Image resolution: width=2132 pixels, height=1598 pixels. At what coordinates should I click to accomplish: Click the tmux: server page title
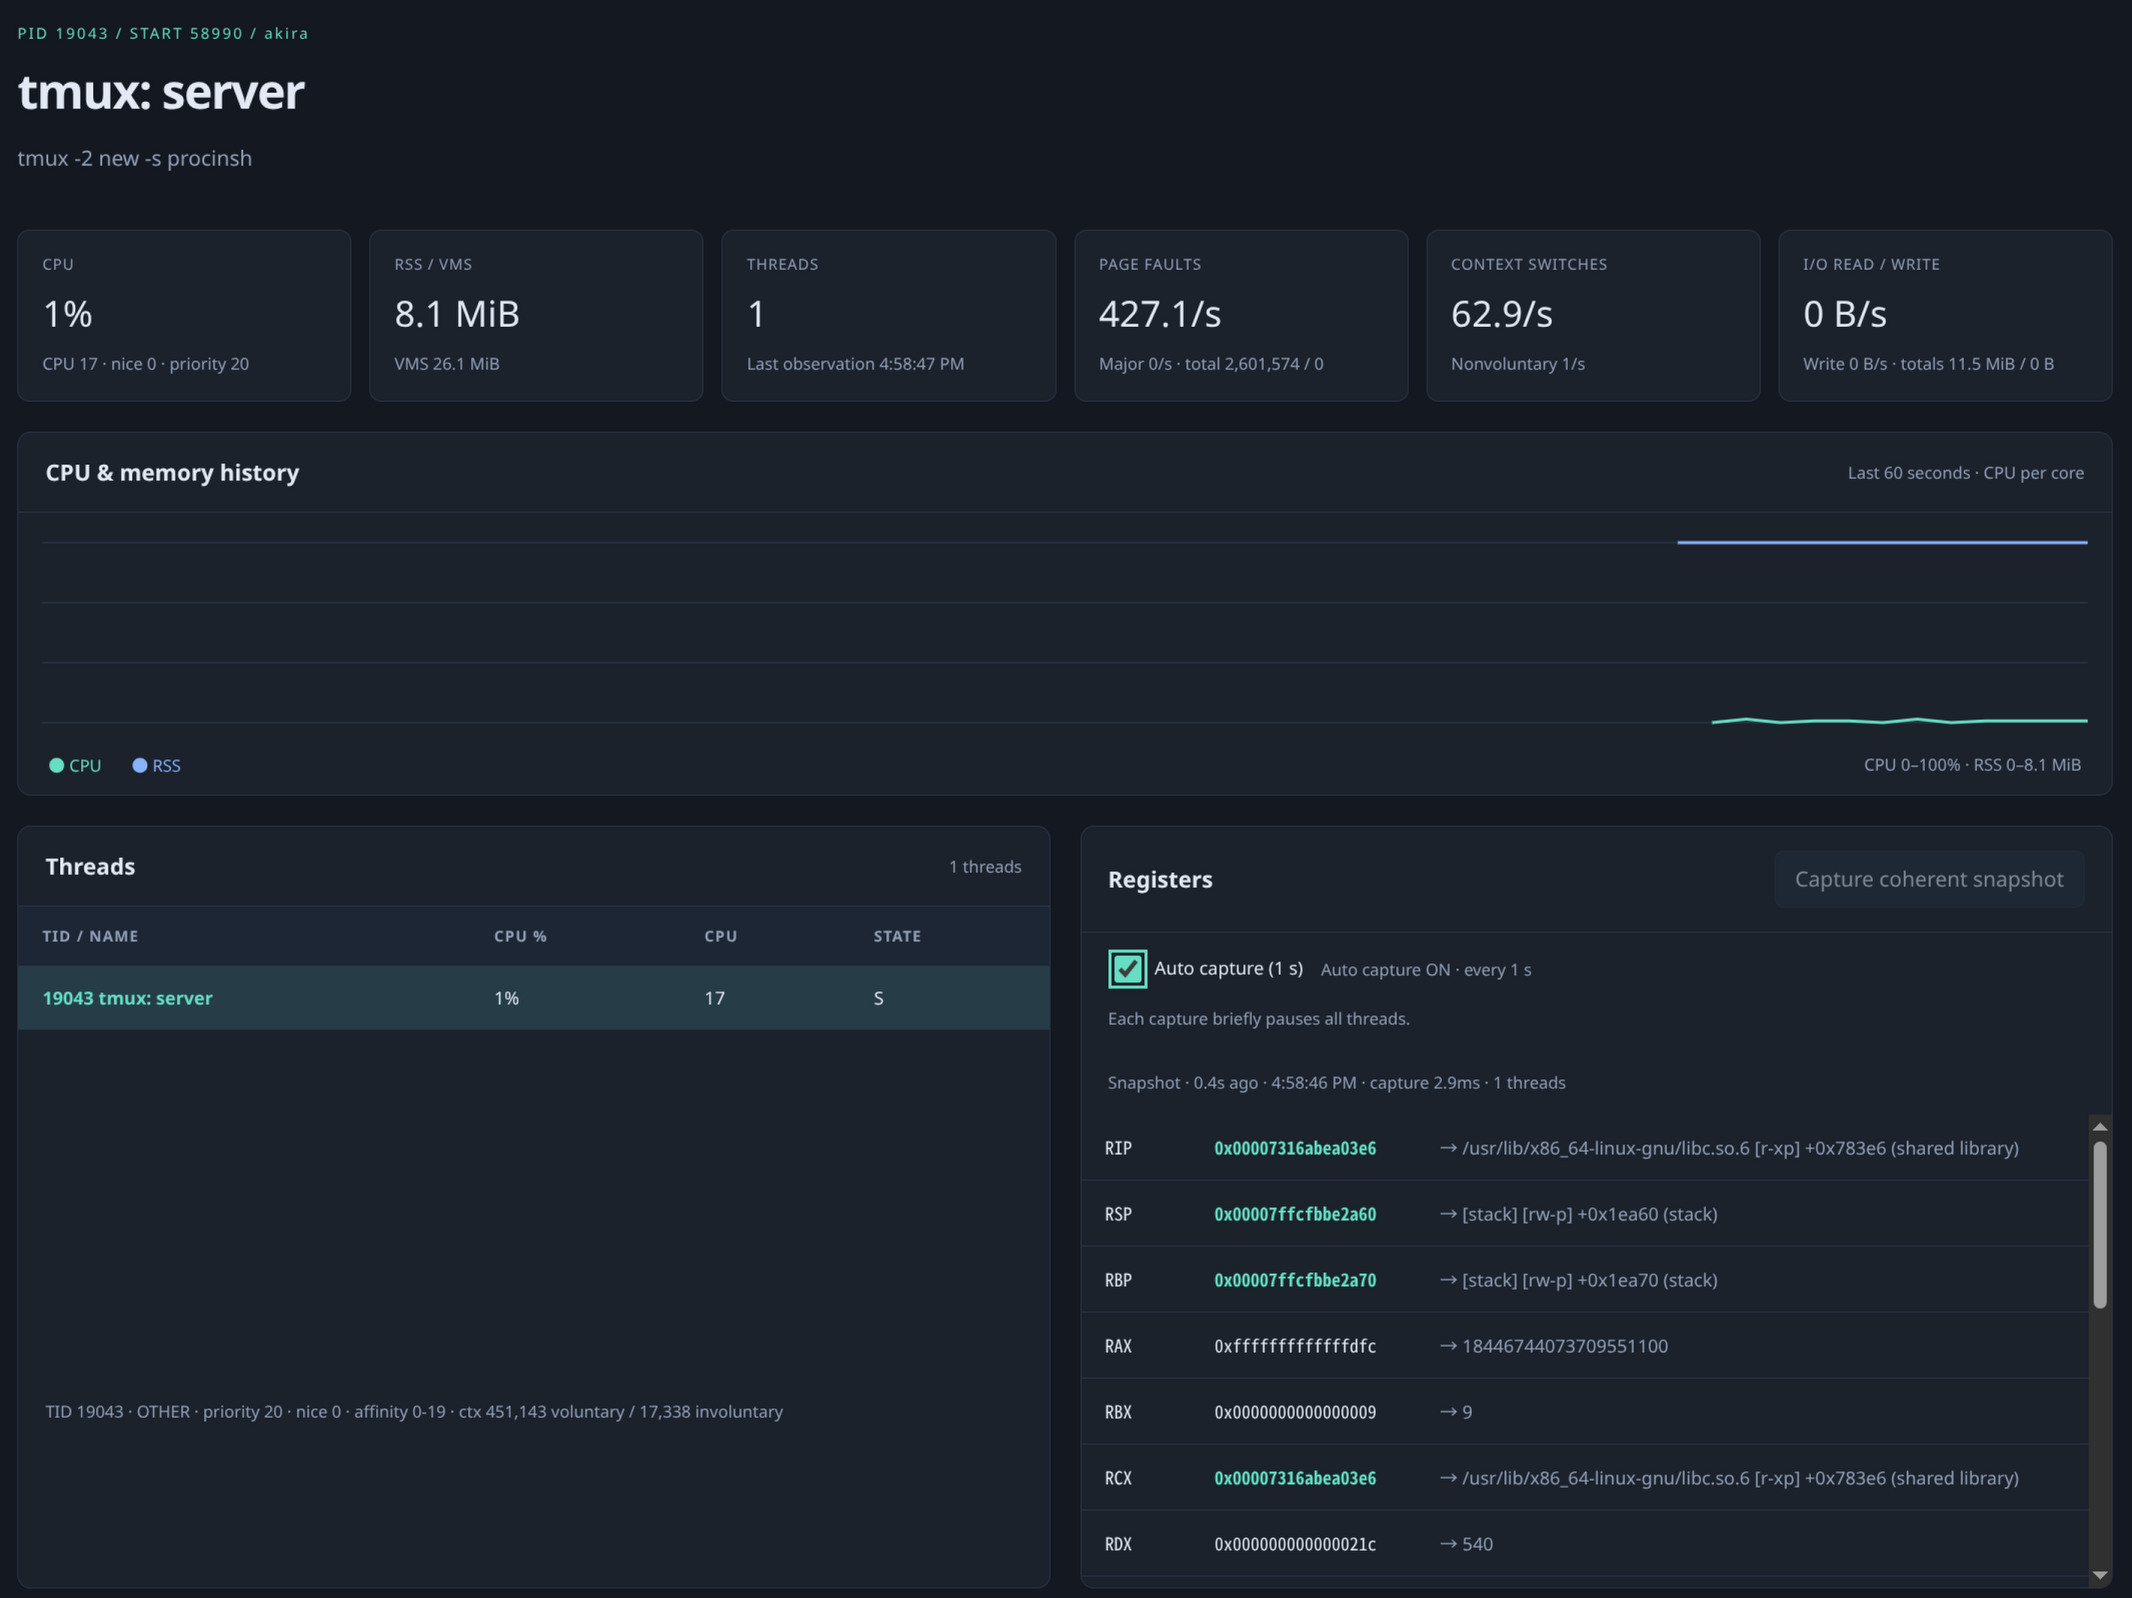(x=161, y=92)
